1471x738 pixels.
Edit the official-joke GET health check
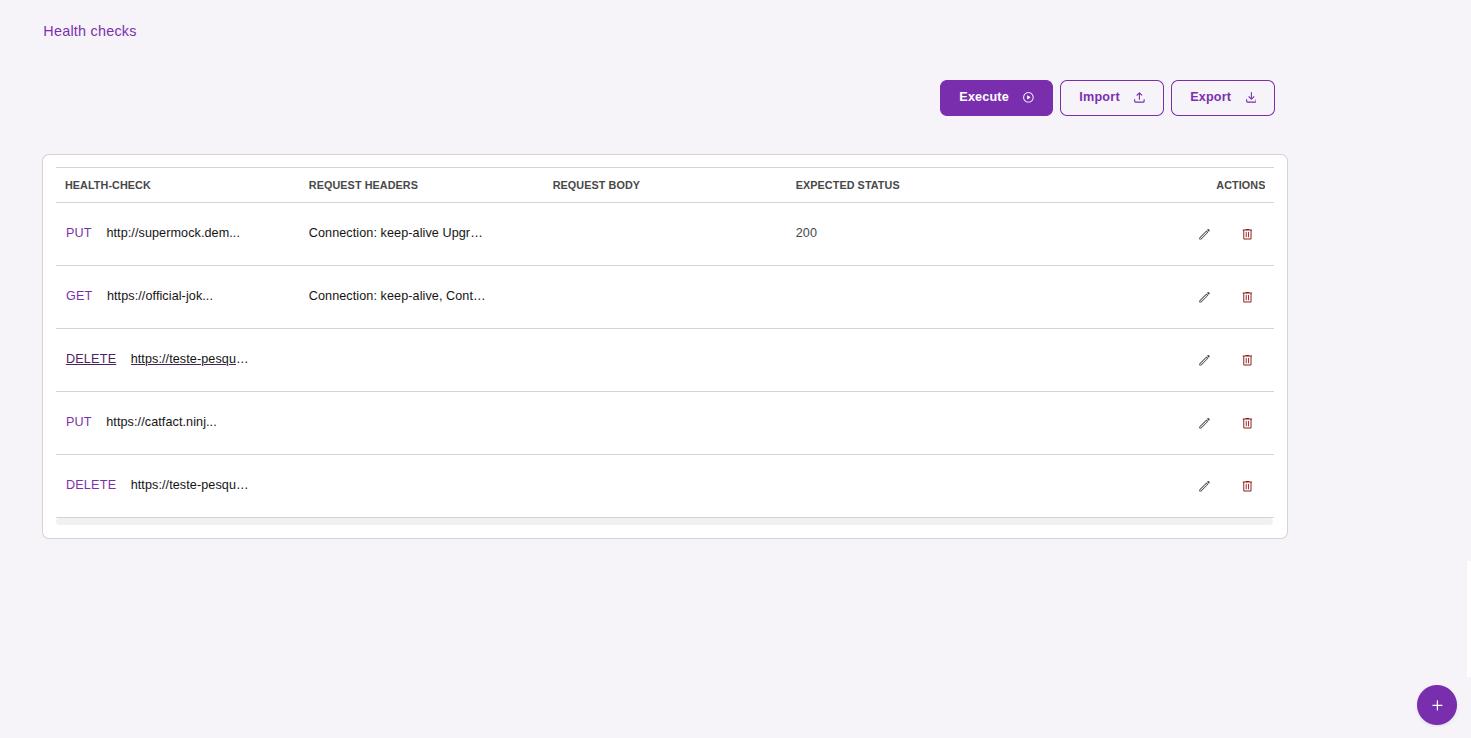1204,297
